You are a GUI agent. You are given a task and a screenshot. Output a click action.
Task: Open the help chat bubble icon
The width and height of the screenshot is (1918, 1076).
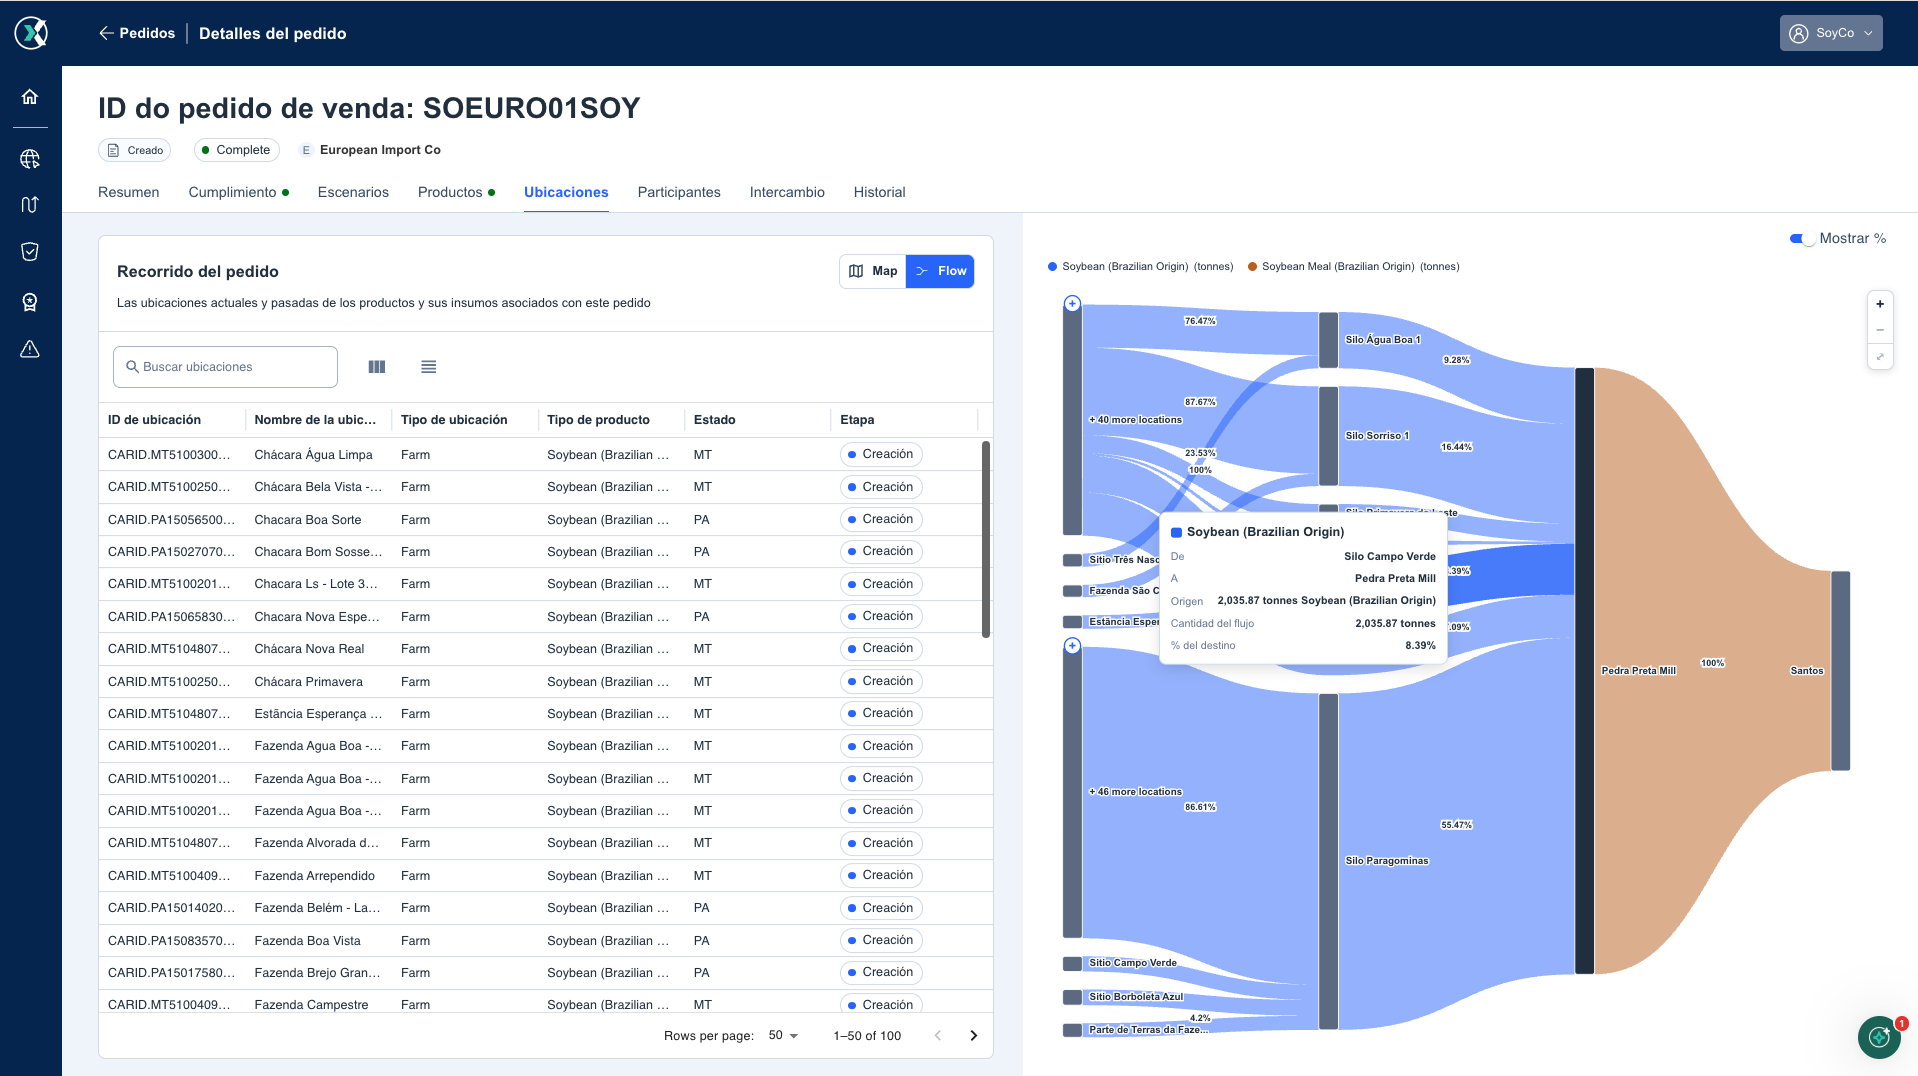(x=1879, y=1037)
